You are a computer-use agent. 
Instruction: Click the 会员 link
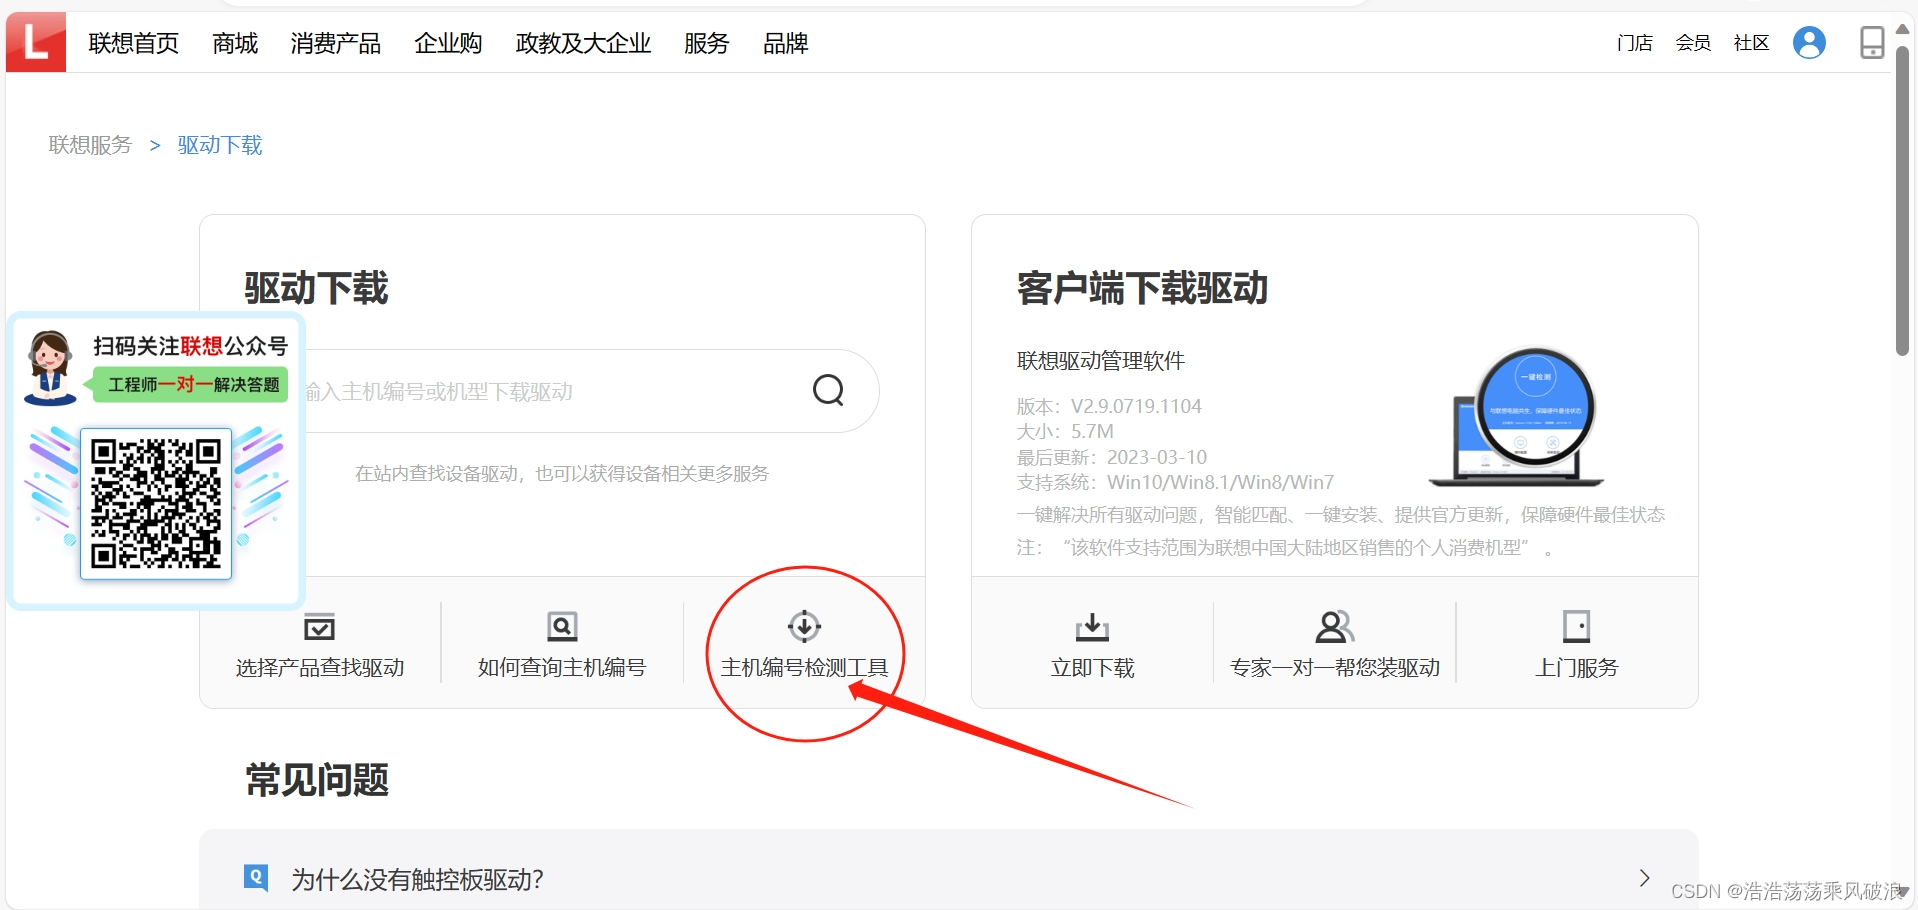(x=1692, y=43)
